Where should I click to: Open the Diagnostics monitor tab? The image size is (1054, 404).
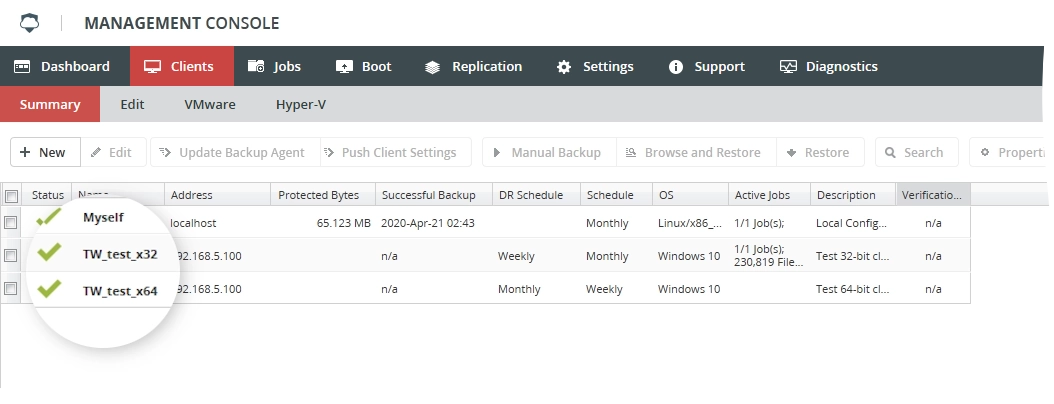coord(829,67)
